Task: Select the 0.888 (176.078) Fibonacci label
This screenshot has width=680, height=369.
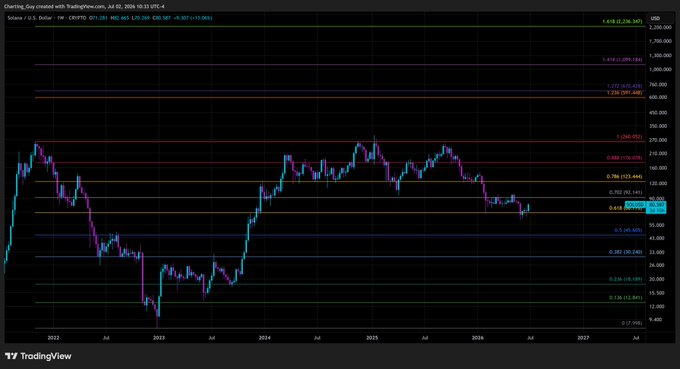Action: click(624, 158)
